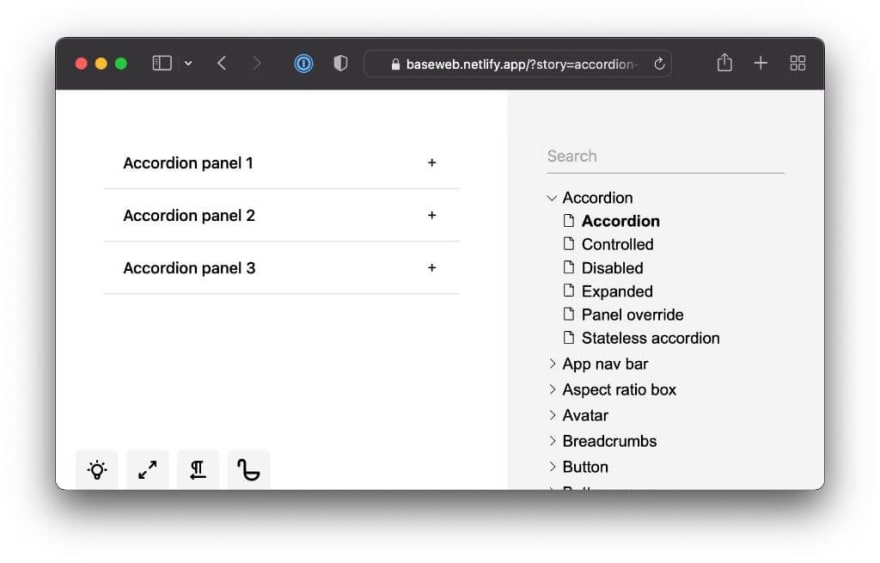Open the sidebar dropdown arrow in Safari
The height and width of the screenshot is (563, 880).
(x=189, y=63)
